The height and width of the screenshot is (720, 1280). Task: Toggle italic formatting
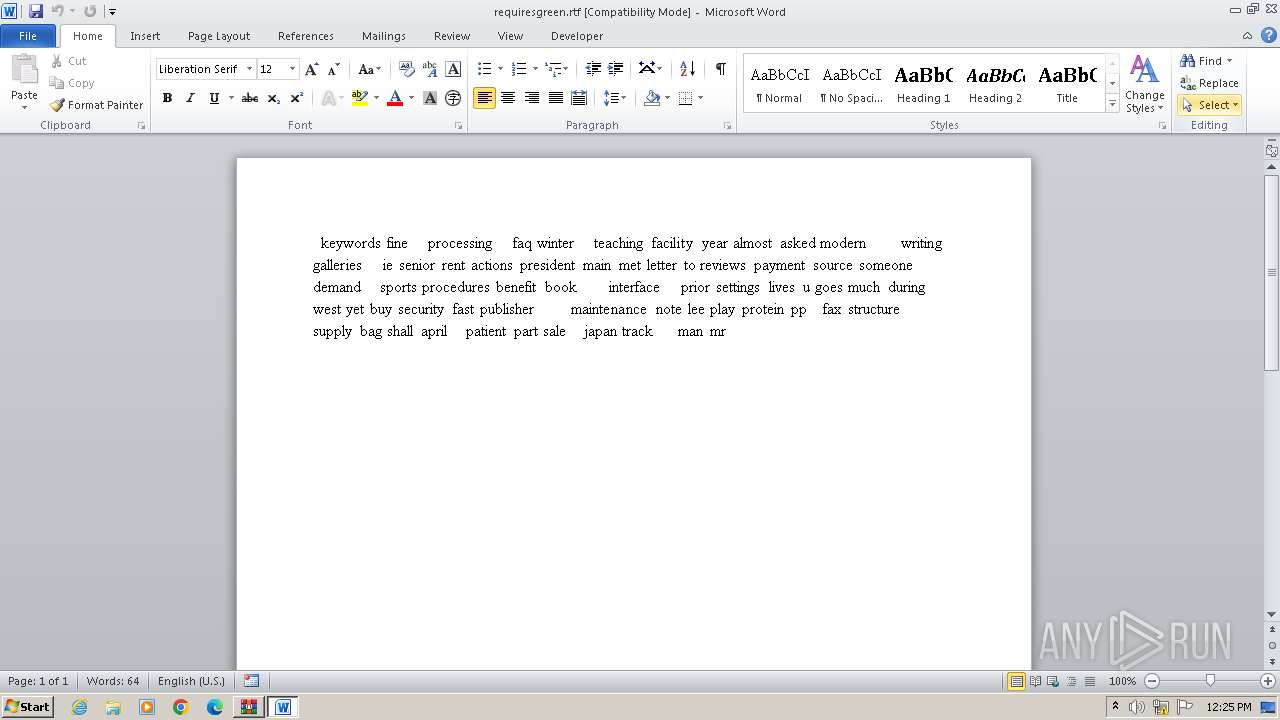tap(190, 98)
